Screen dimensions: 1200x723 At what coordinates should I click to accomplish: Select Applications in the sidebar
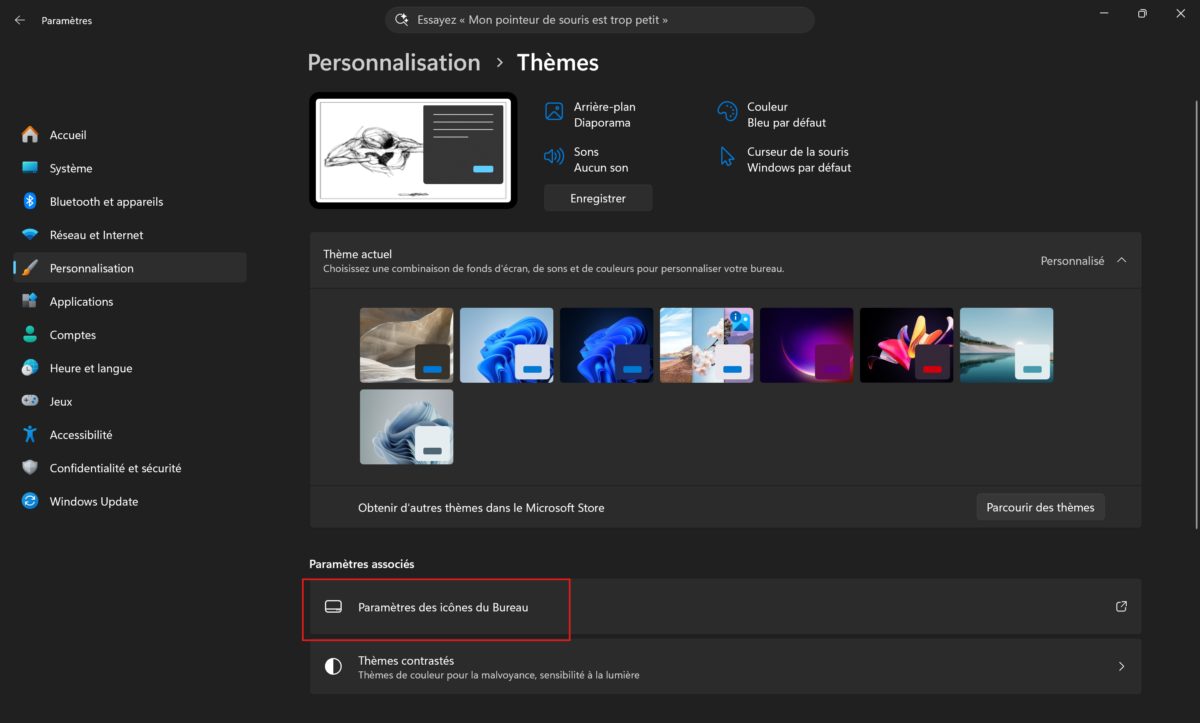point(130,301)
